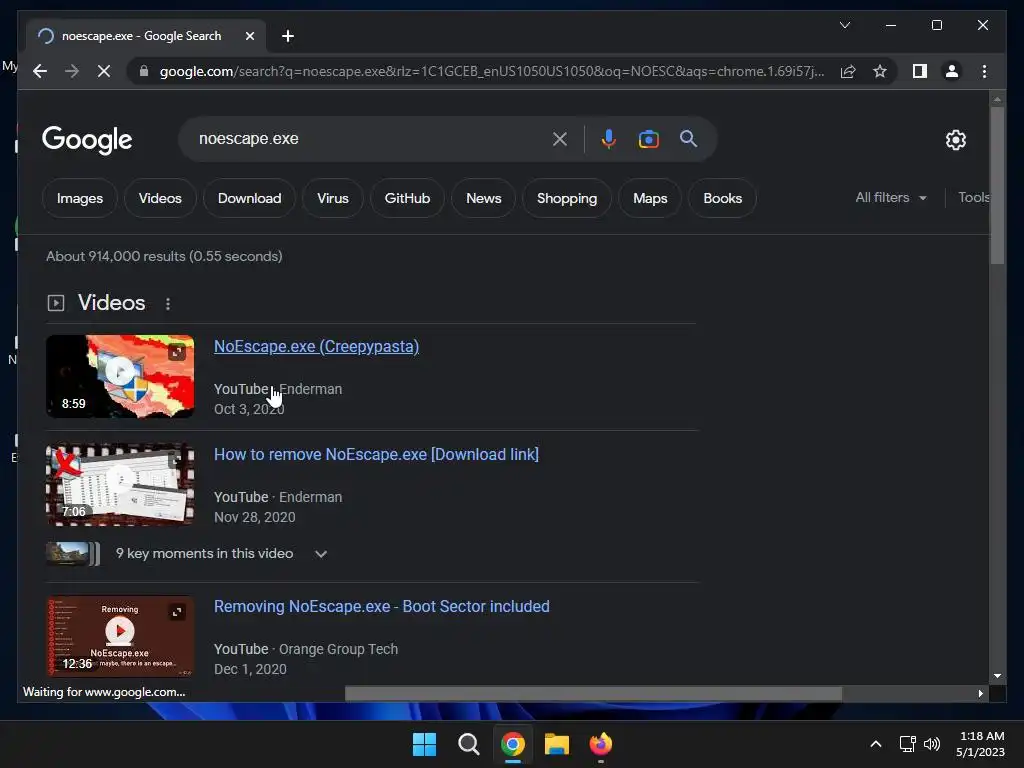
Task: Submit search with the magnifying glass icon
Action: click(x=688, y=138)
